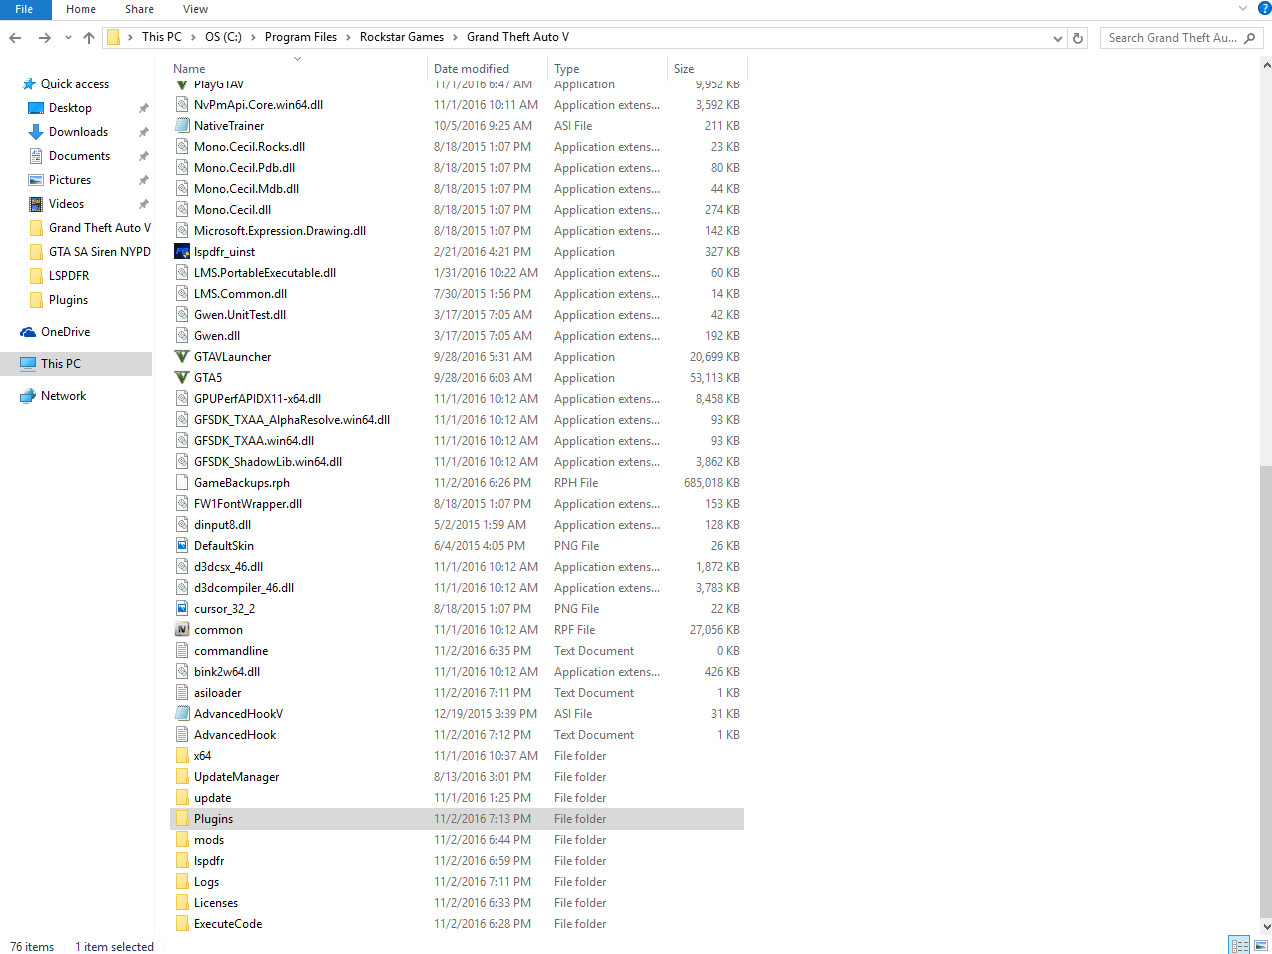Click the Back navigation arrow

[15, 38]
